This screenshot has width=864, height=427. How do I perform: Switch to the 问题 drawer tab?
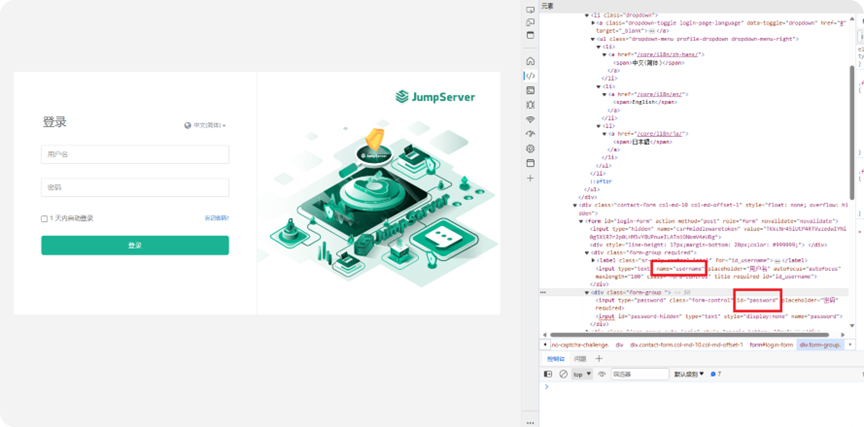(x=580, y=359)
